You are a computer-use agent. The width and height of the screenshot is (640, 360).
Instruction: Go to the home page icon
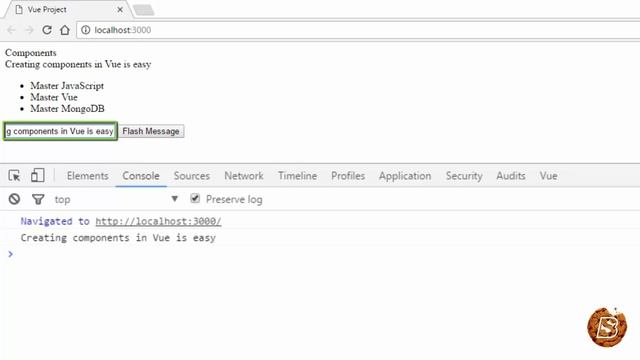pos(64,30)
